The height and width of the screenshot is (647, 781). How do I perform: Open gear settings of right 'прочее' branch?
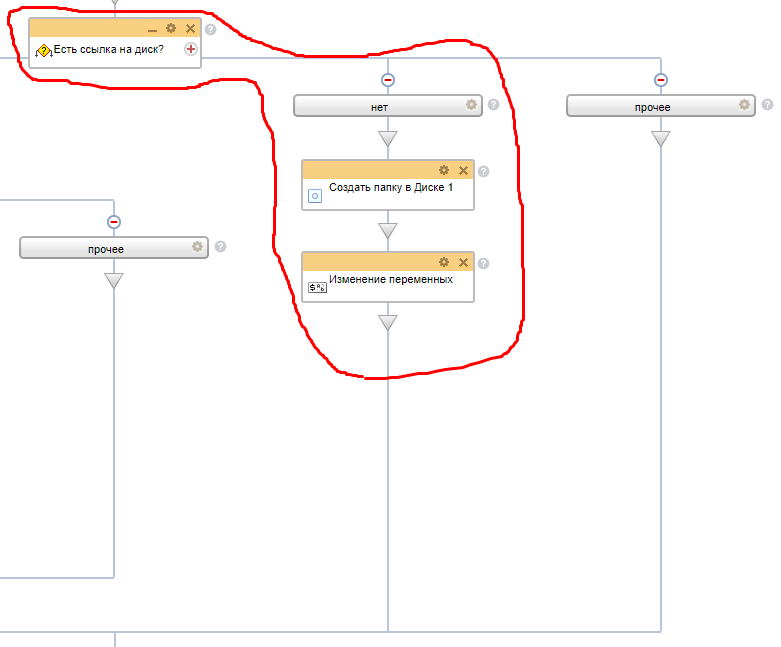(x=744, y=105)
